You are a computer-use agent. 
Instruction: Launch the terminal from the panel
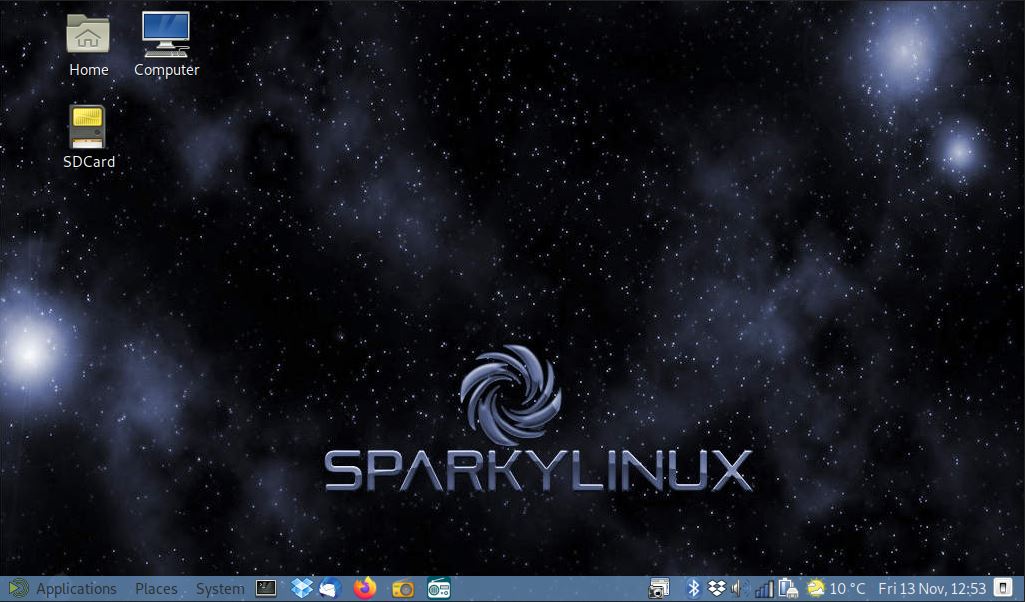(265, 588)
